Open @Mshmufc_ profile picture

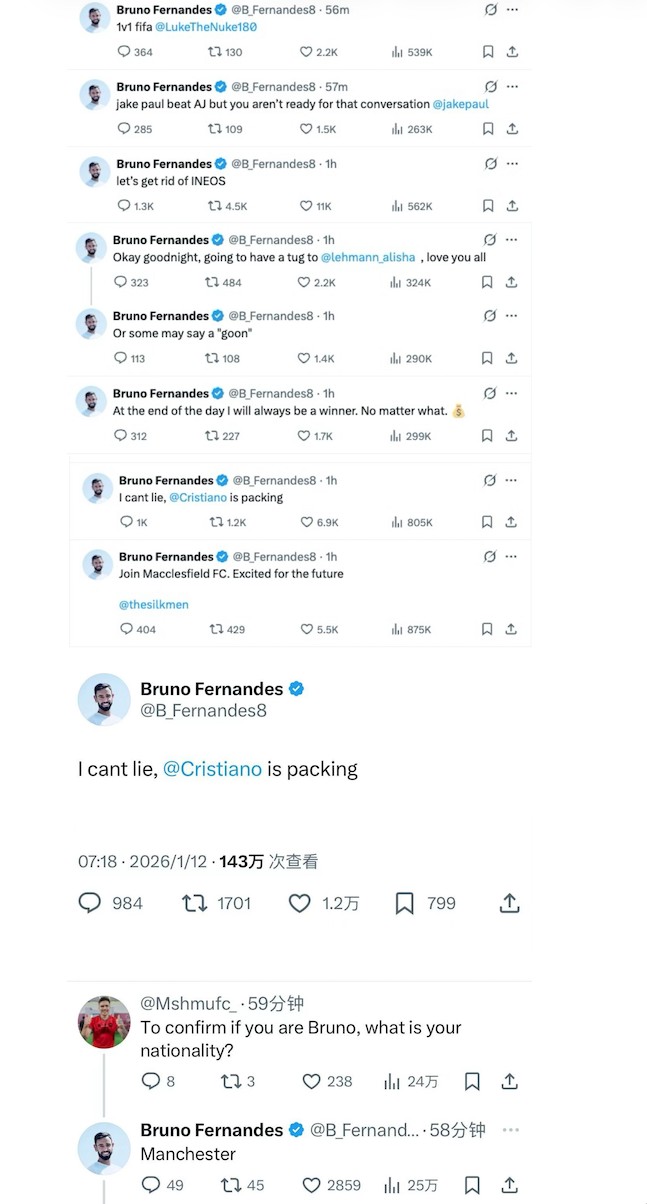click(x=104, y=1021)
